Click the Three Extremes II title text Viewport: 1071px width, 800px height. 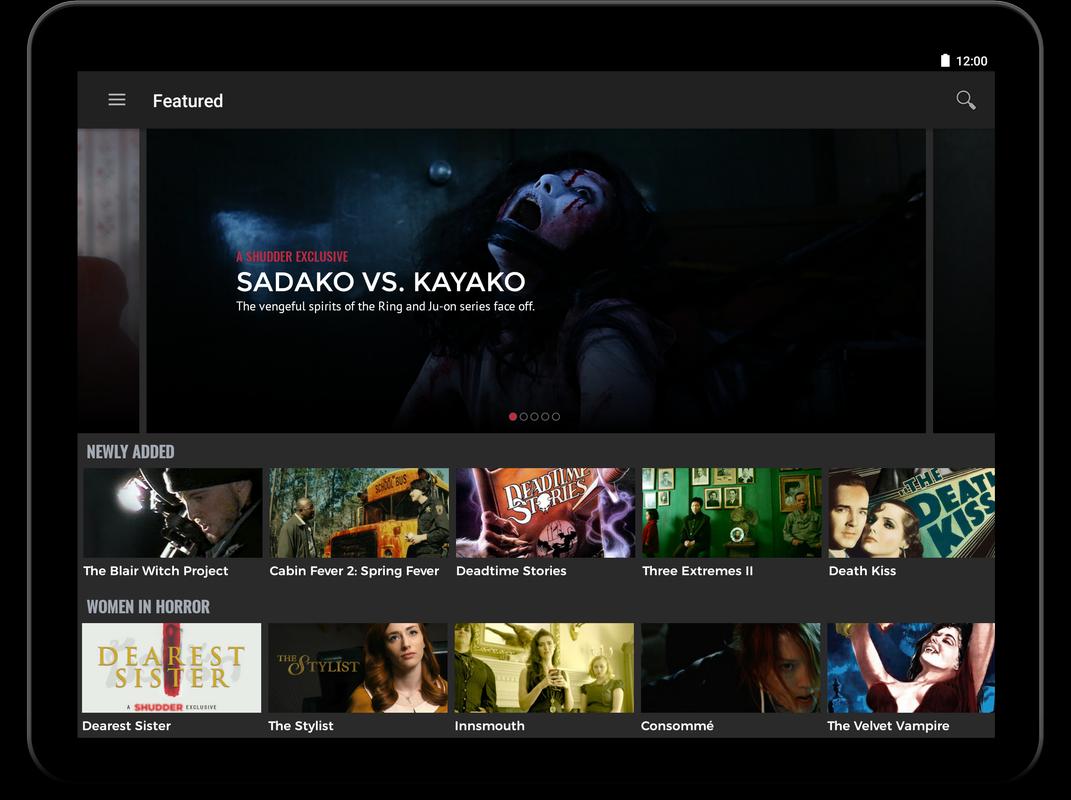point(698,570)
